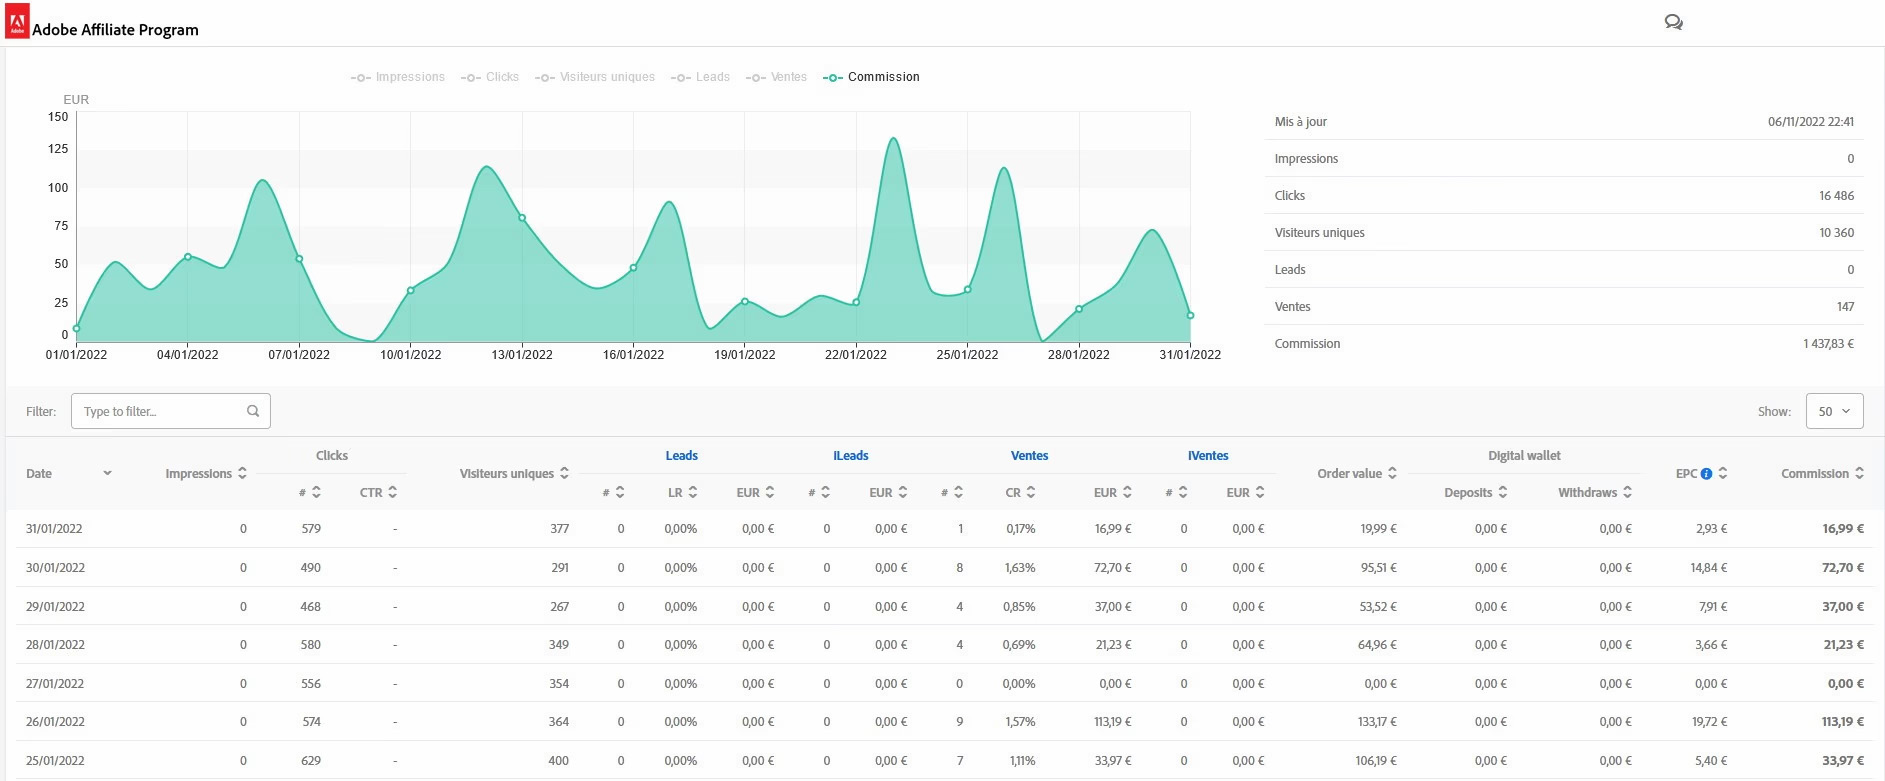Sort by Impressions column
The width and height of the screenshot is (1885, 781).
242,473
